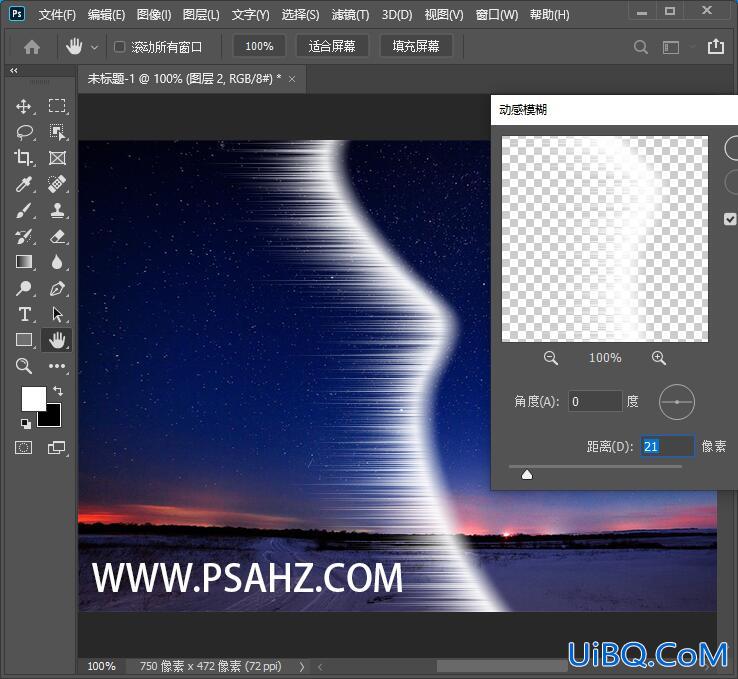Open the 选择(S) menu
738x679 pixels.
point(300,15)
